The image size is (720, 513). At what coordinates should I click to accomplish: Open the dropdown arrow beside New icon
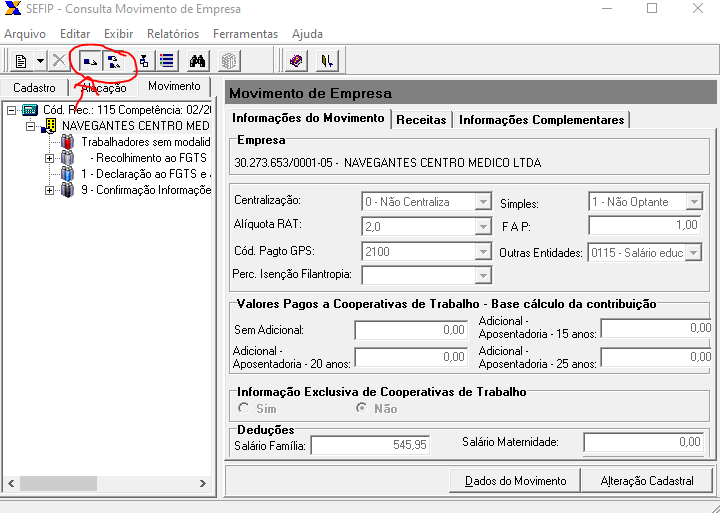click(x=40, y=61)
